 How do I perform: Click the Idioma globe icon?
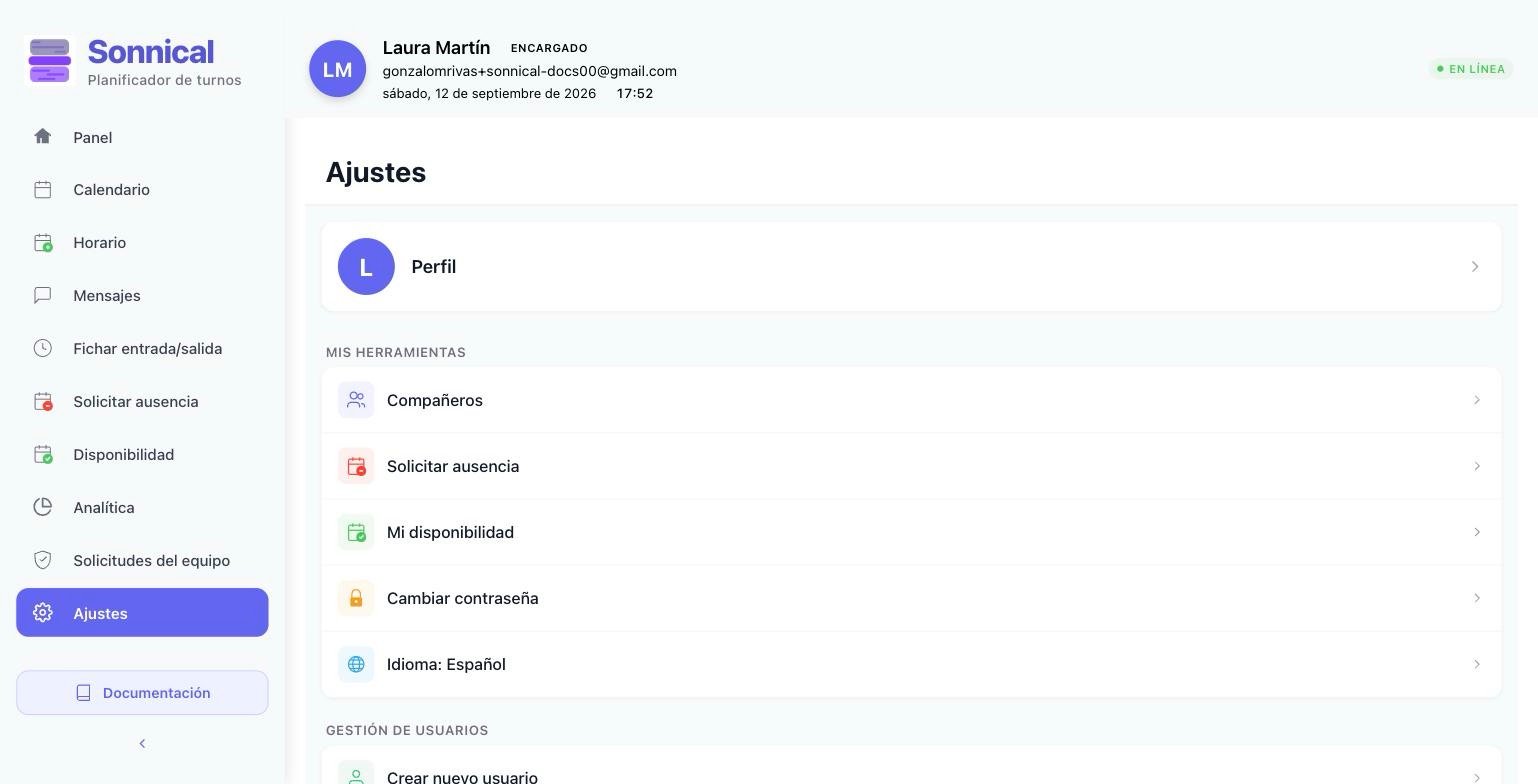(x=356, y=664)
